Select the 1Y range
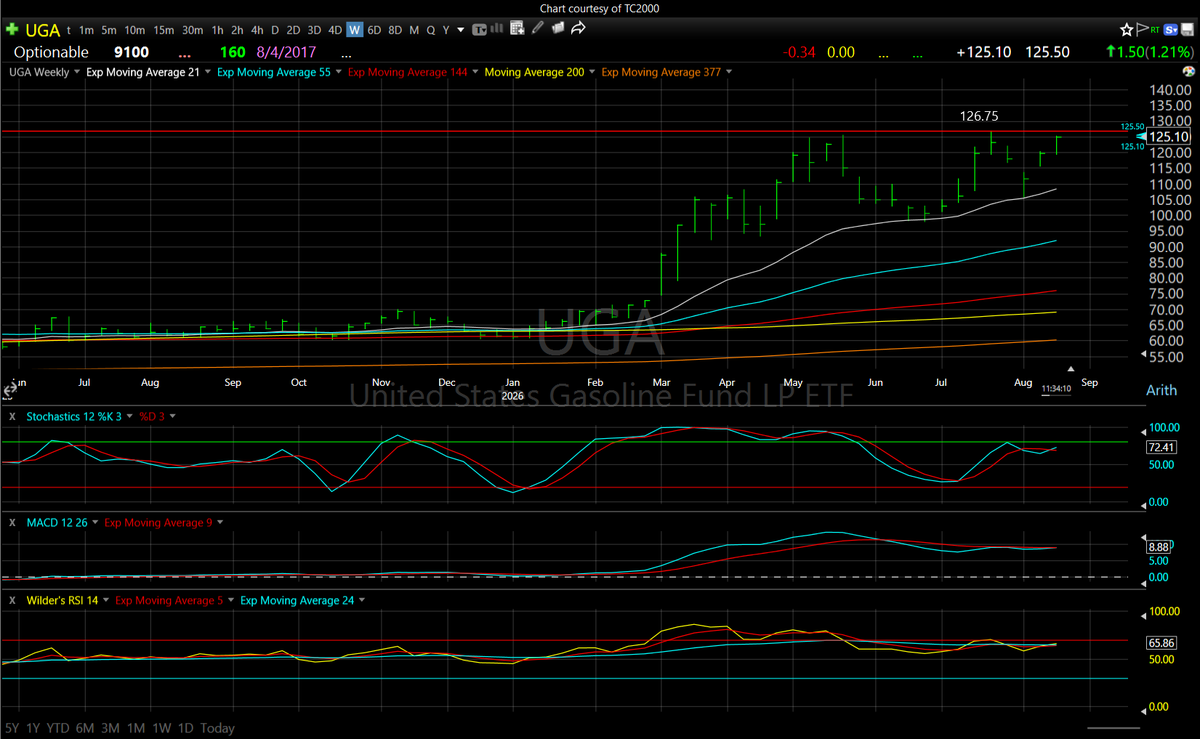1200x739 pixels. click(x=34, y=728)
